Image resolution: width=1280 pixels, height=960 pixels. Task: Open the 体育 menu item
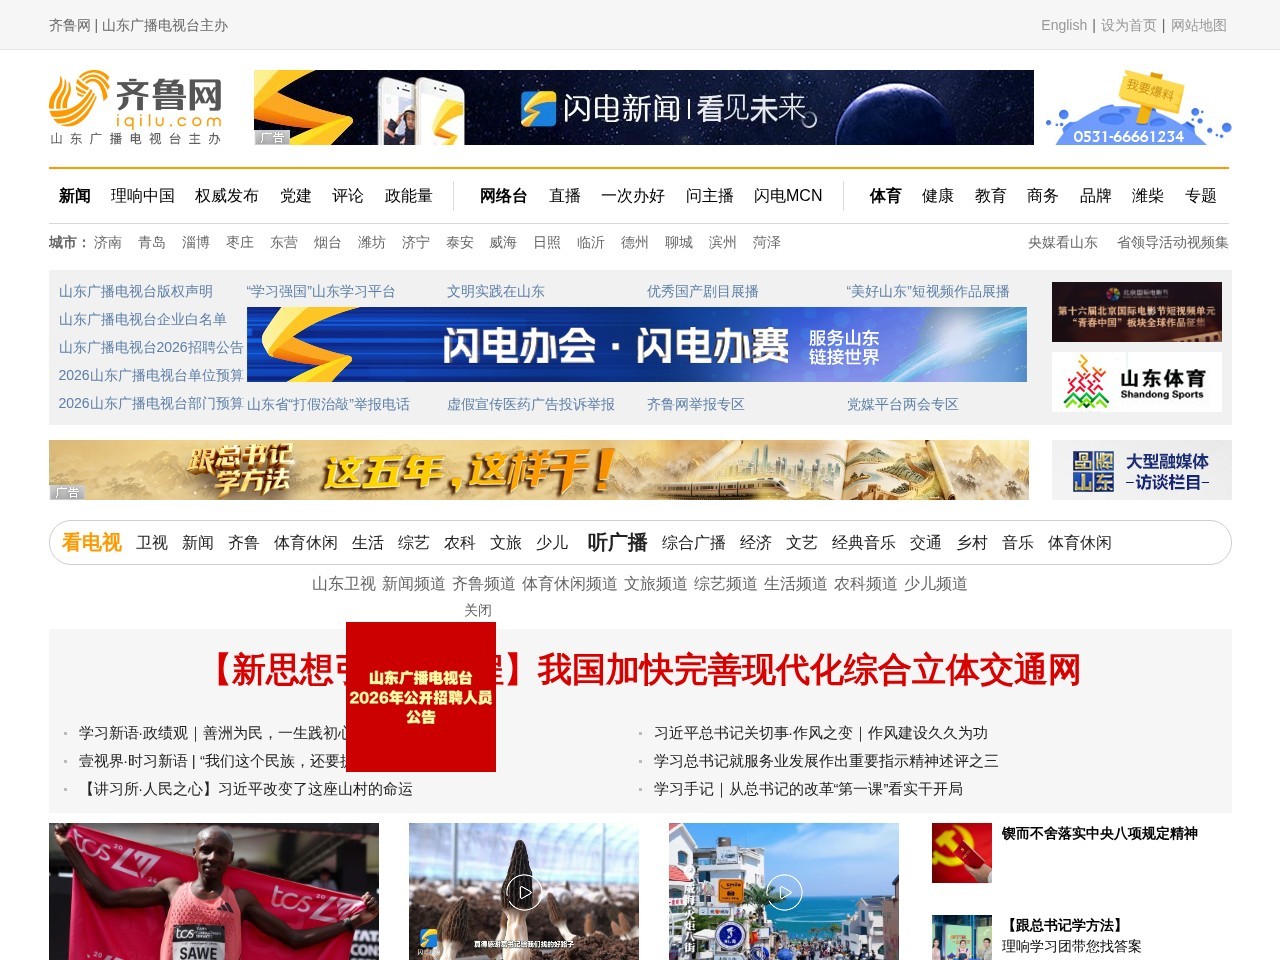click(884, 196)
